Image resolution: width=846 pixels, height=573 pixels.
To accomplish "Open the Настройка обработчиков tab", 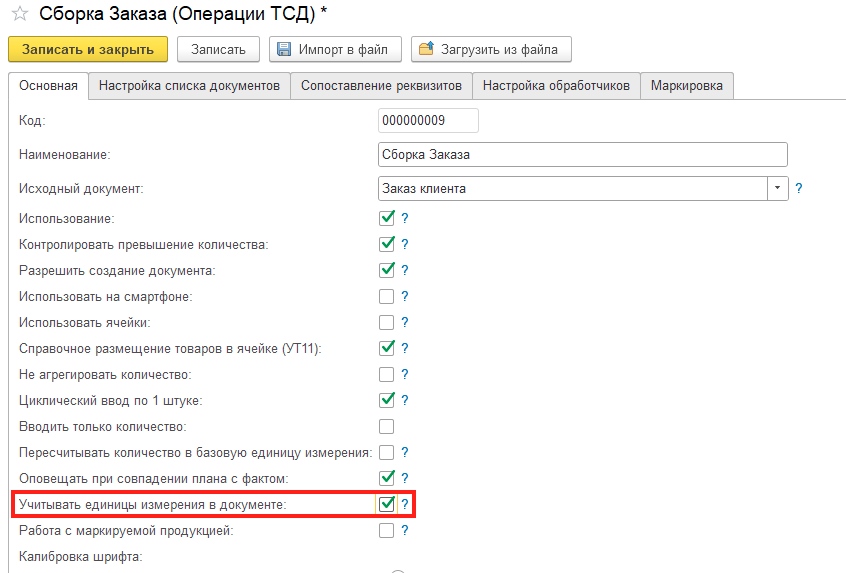I will click(556, 86).
